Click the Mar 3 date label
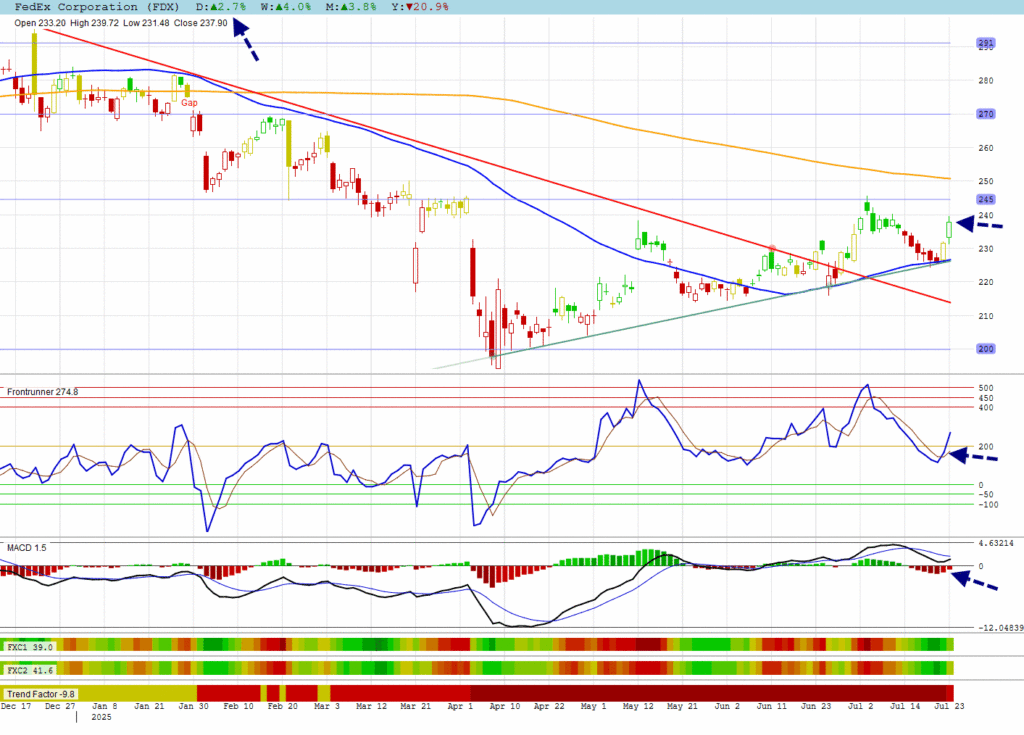The height and width of the screenshot is (735, 1024). (327, 706)
